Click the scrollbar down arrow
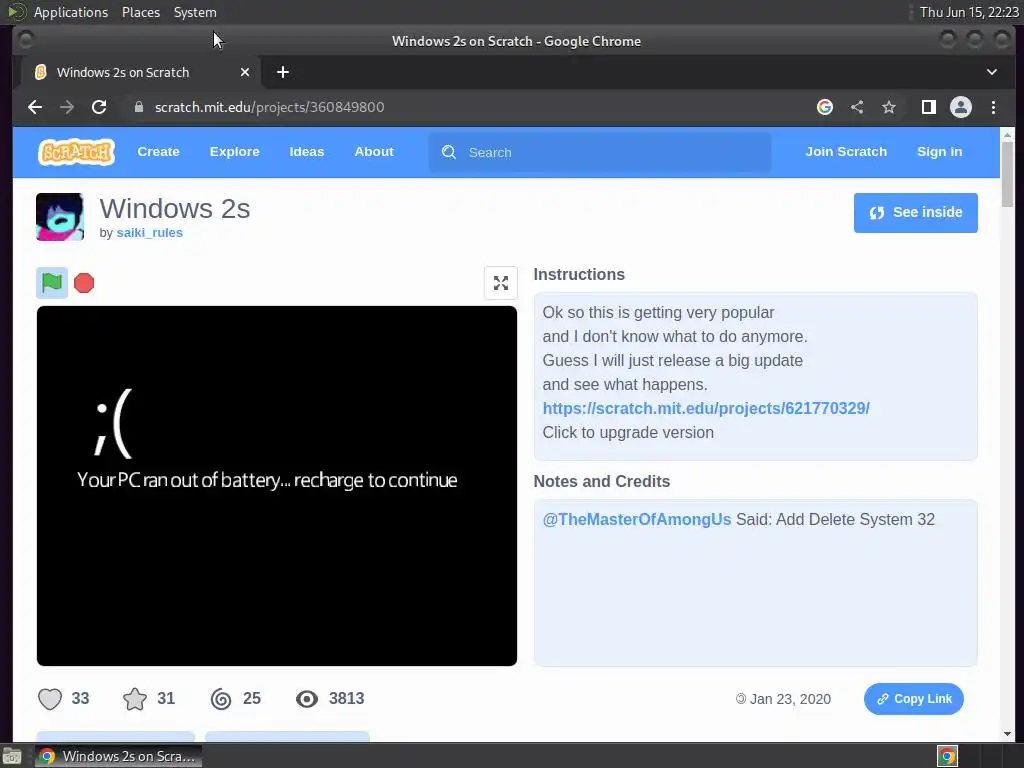 [1007, 734]
